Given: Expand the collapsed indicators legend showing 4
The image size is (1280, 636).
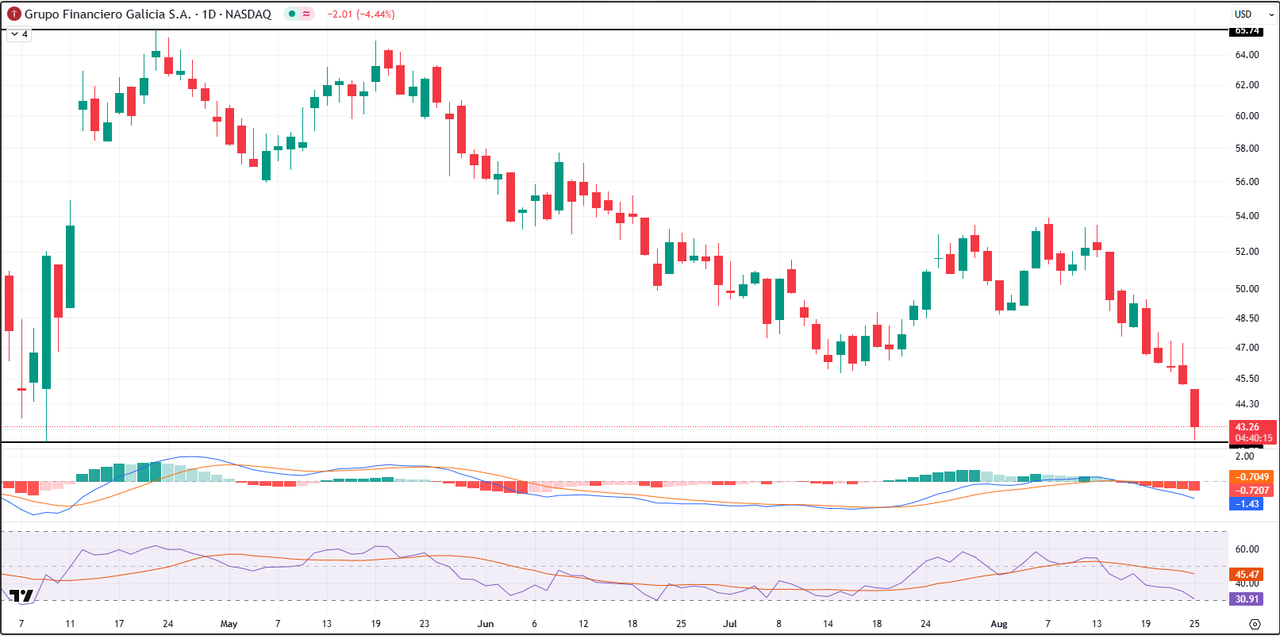Looking at the screenshot, I should coord(19,33).
